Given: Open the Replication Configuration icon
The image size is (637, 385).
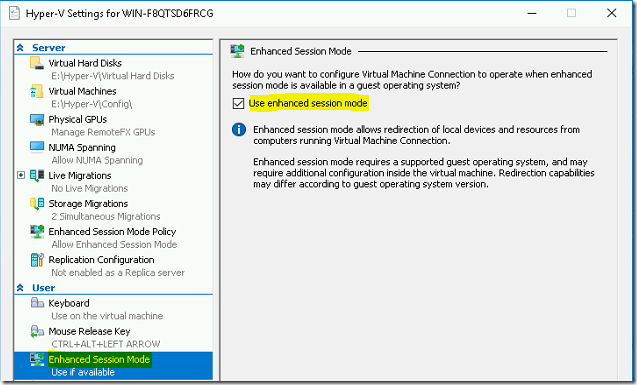Looking at the screenshot, I should (37, 260).
